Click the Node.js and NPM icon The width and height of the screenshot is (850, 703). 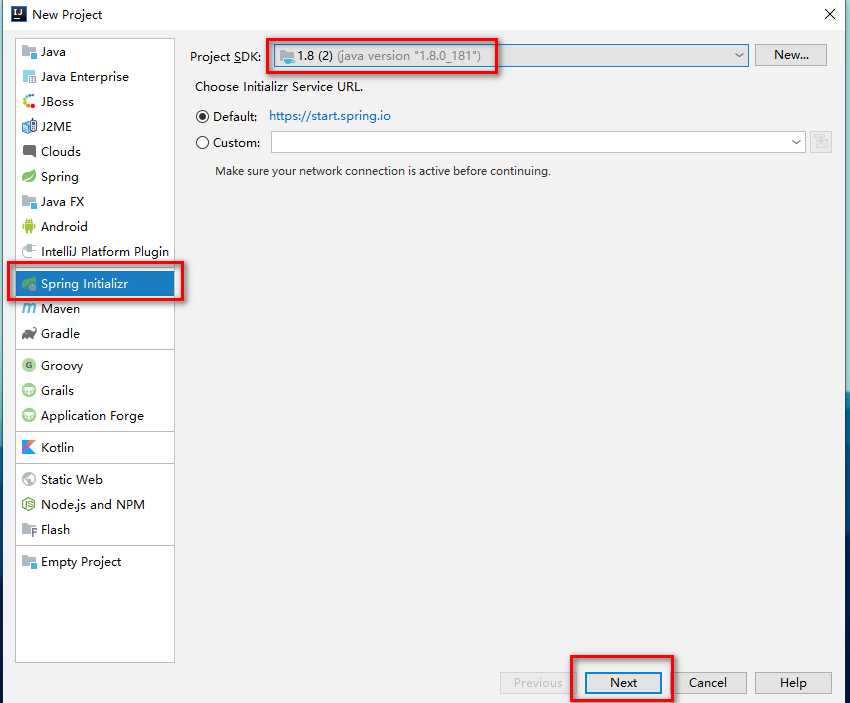[x=29, y=505]
